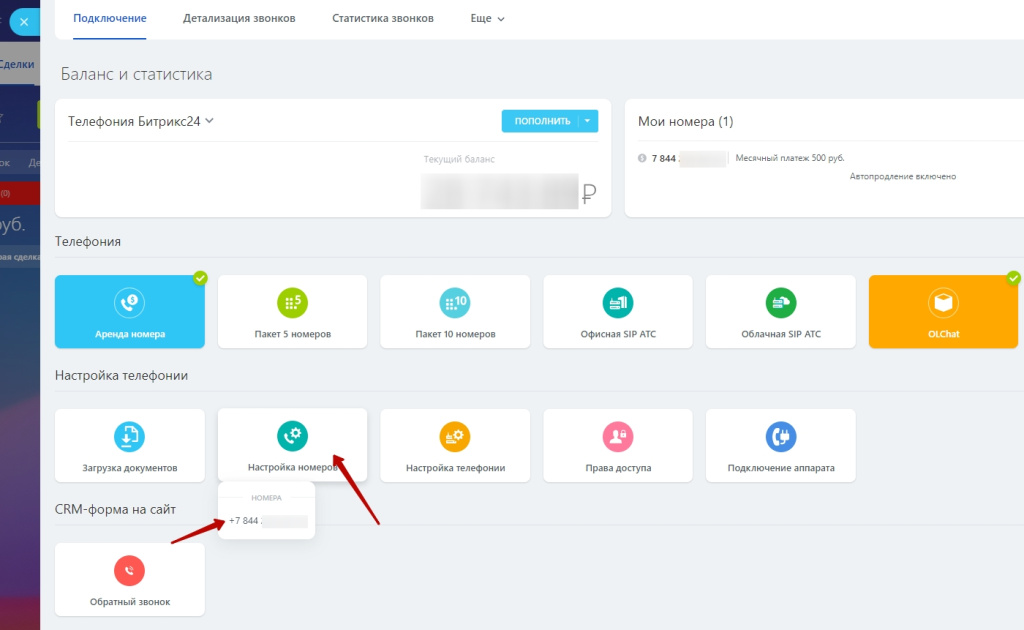Image resolution: width=1024 pixels, height=630 pixels.
Task: Select the Пакет 10 номеров icon
Action: [x=455, y=302]
